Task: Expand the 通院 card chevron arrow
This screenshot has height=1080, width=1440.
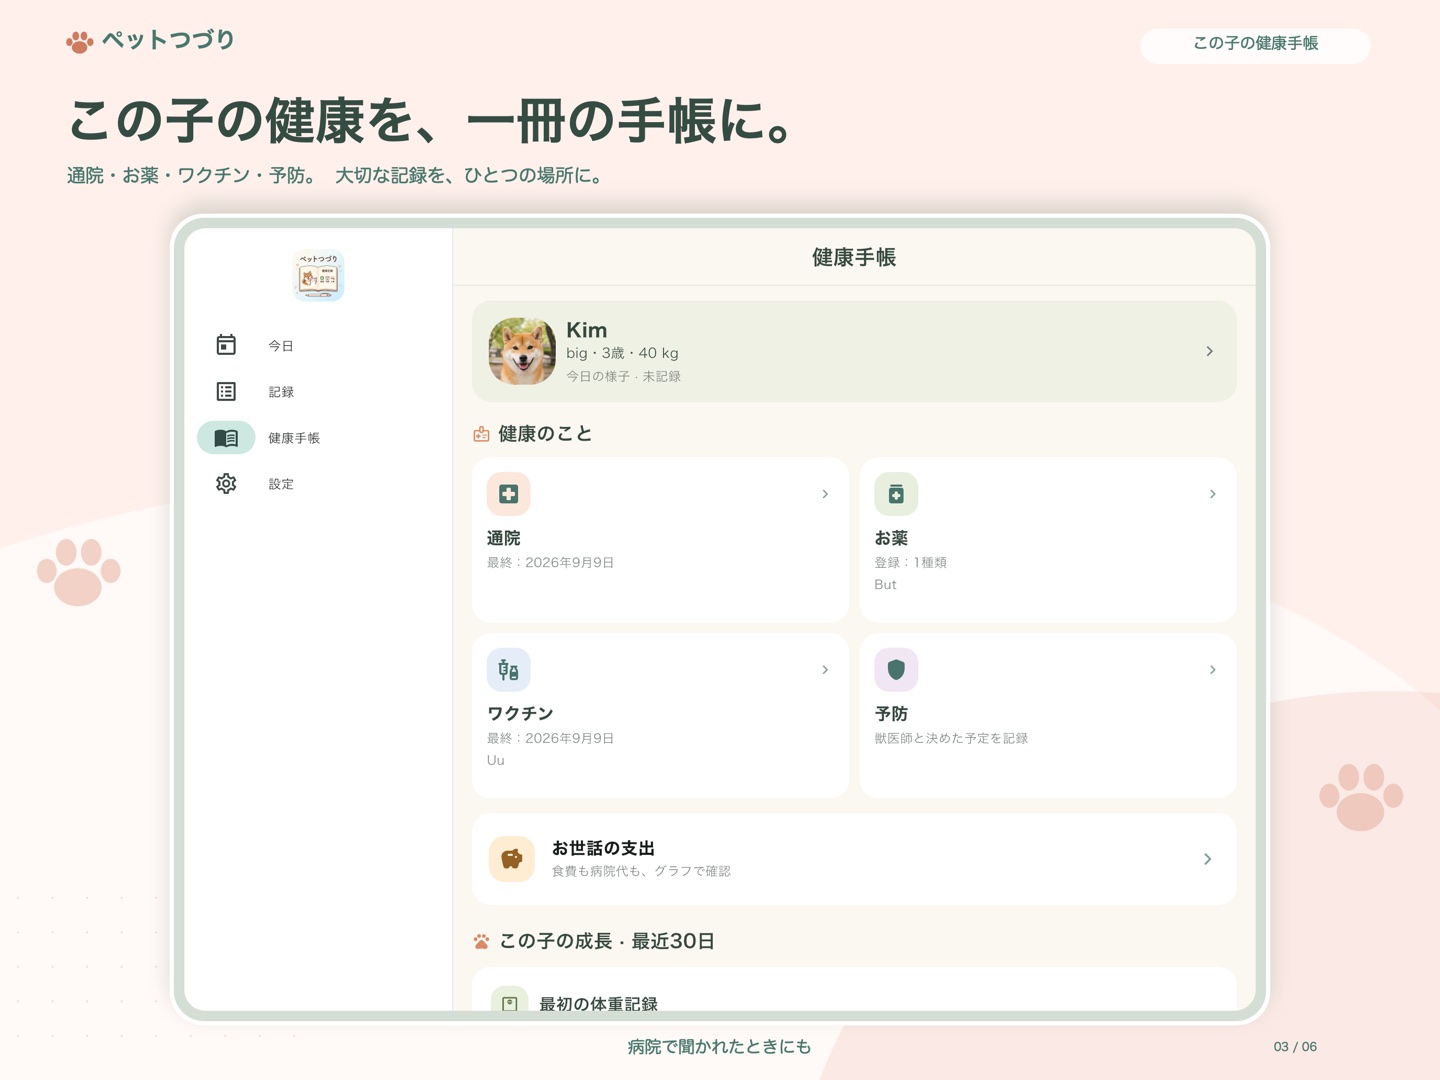Action: point(825,494)
